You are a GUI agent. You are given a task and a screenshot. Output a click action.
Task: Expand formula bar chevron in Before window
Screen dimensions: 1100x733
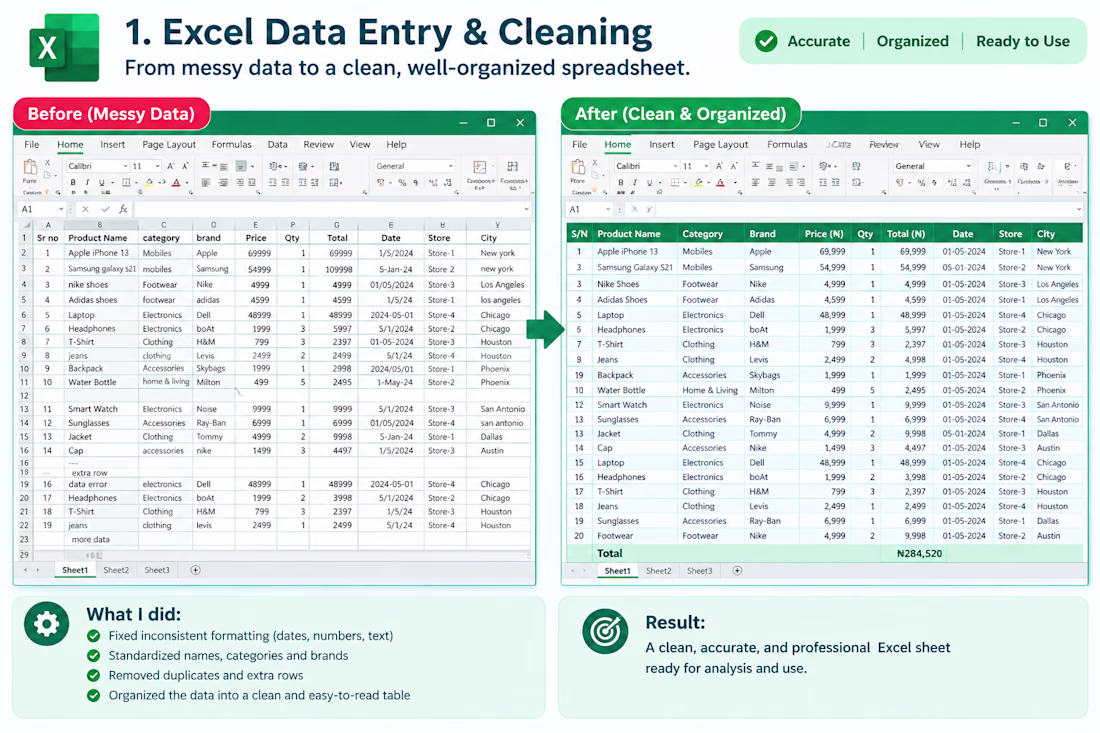pyautogui.click(x=526, y=209)
